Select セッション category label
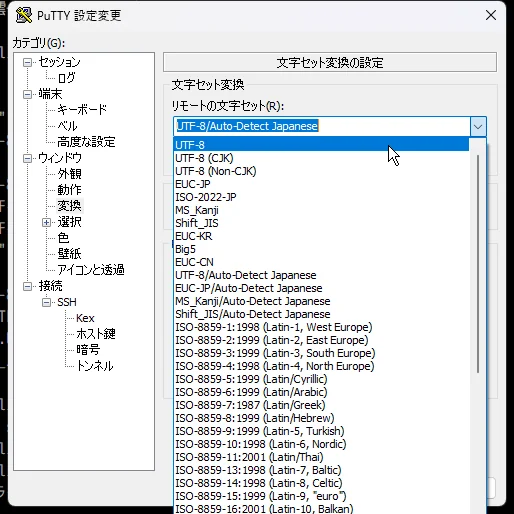The image size is (514, 514). [x=59, y=62]
